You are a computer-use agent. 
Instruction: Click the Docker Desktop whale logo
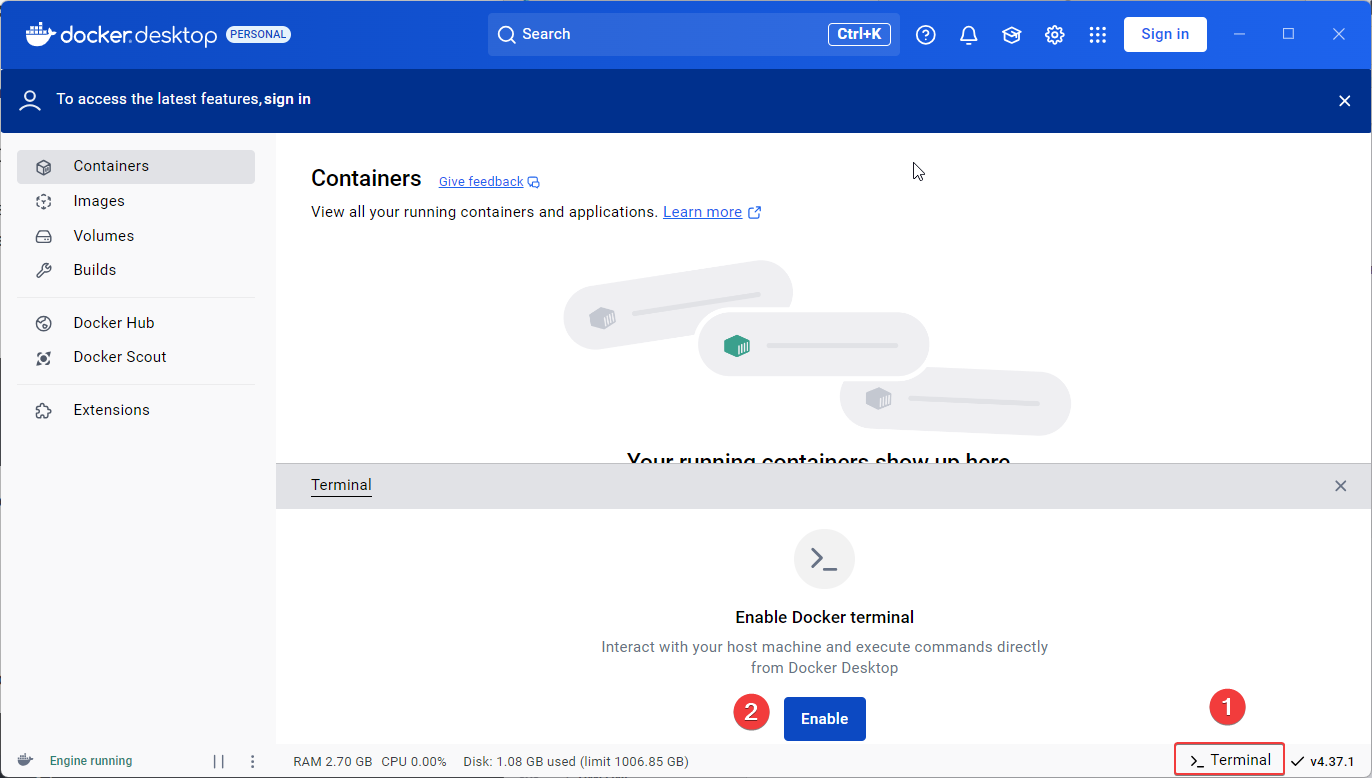click(39, 34)
